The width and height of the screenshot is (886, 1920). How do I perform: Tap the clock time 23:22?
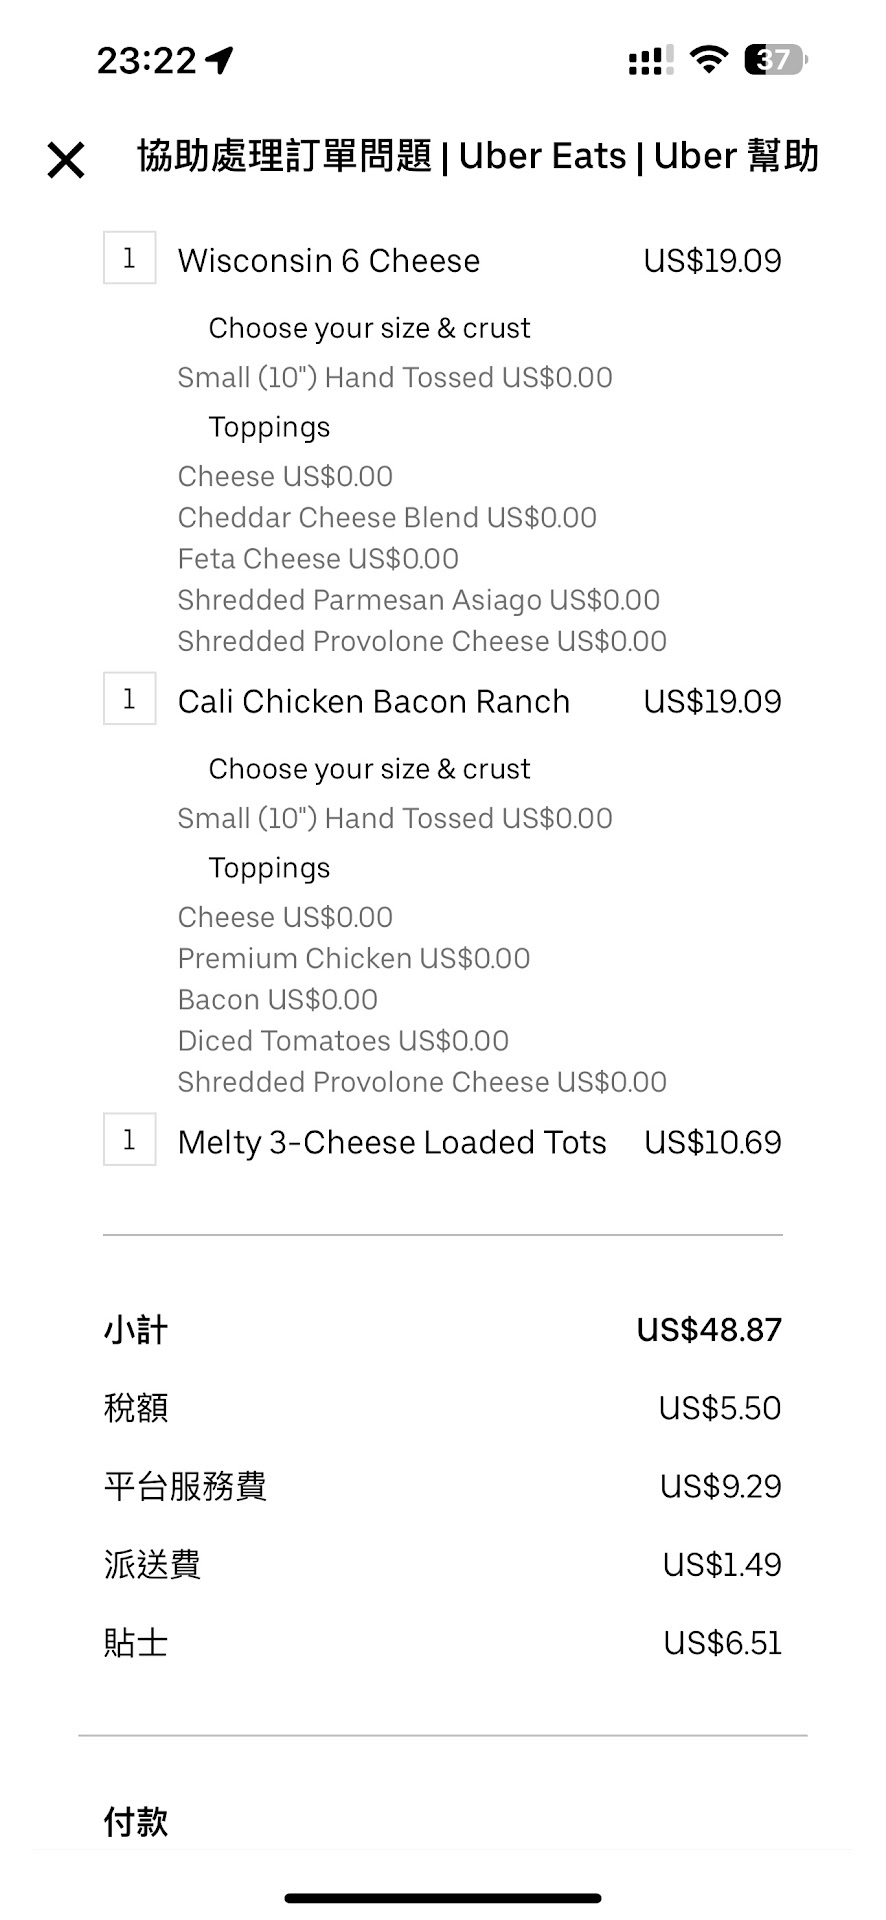pyautogui.click(x=146, y=61)
